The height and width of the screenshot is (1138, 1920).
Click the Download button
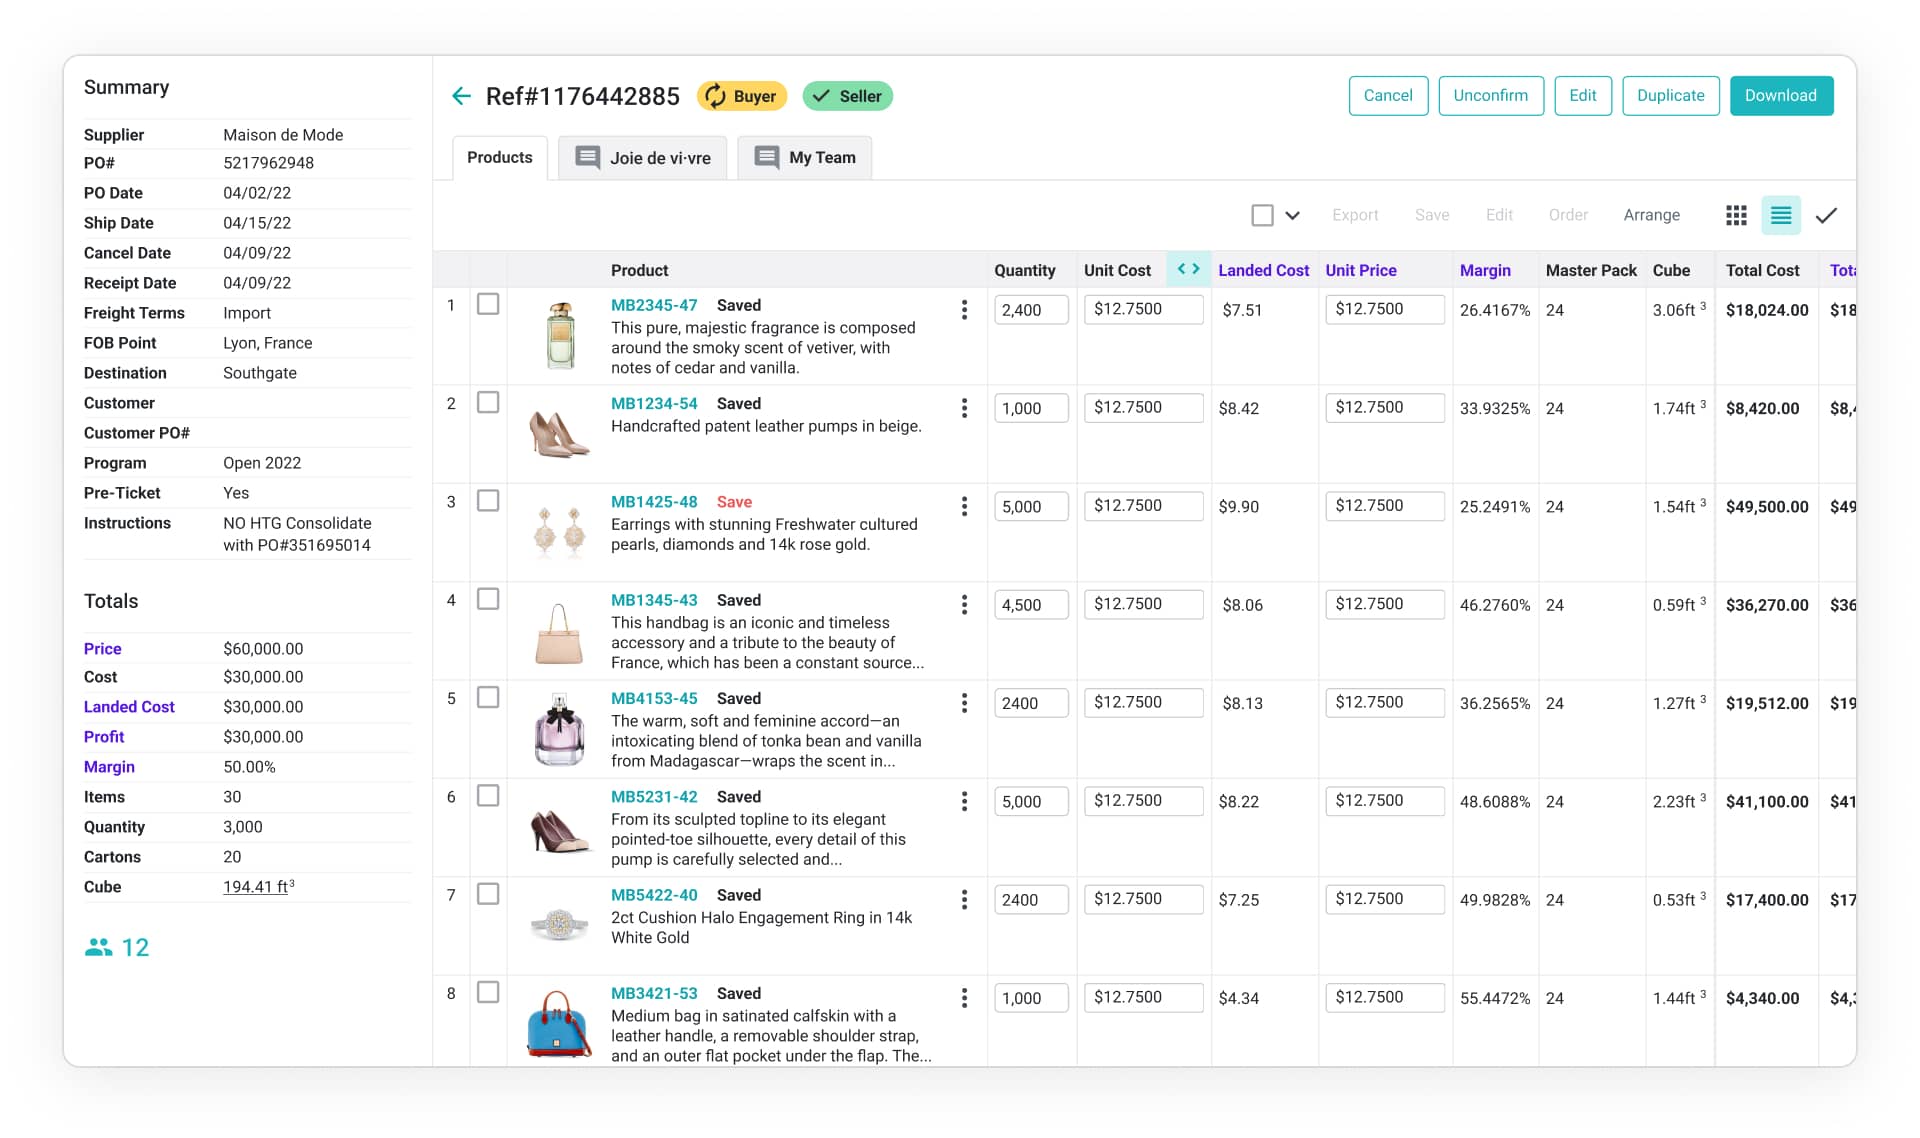point(1780,96)
